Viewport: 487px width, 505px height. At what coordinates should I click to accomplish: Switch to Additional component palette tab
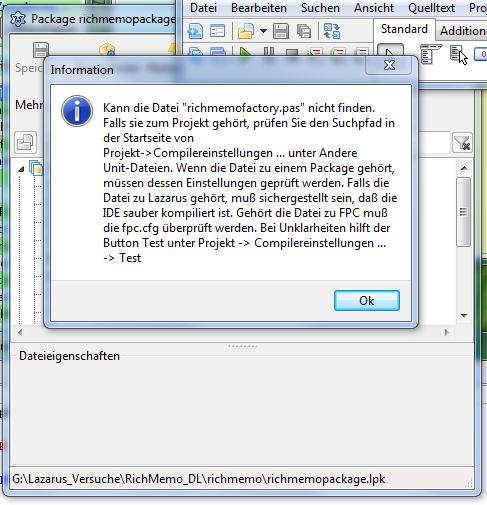coord(462,31)
